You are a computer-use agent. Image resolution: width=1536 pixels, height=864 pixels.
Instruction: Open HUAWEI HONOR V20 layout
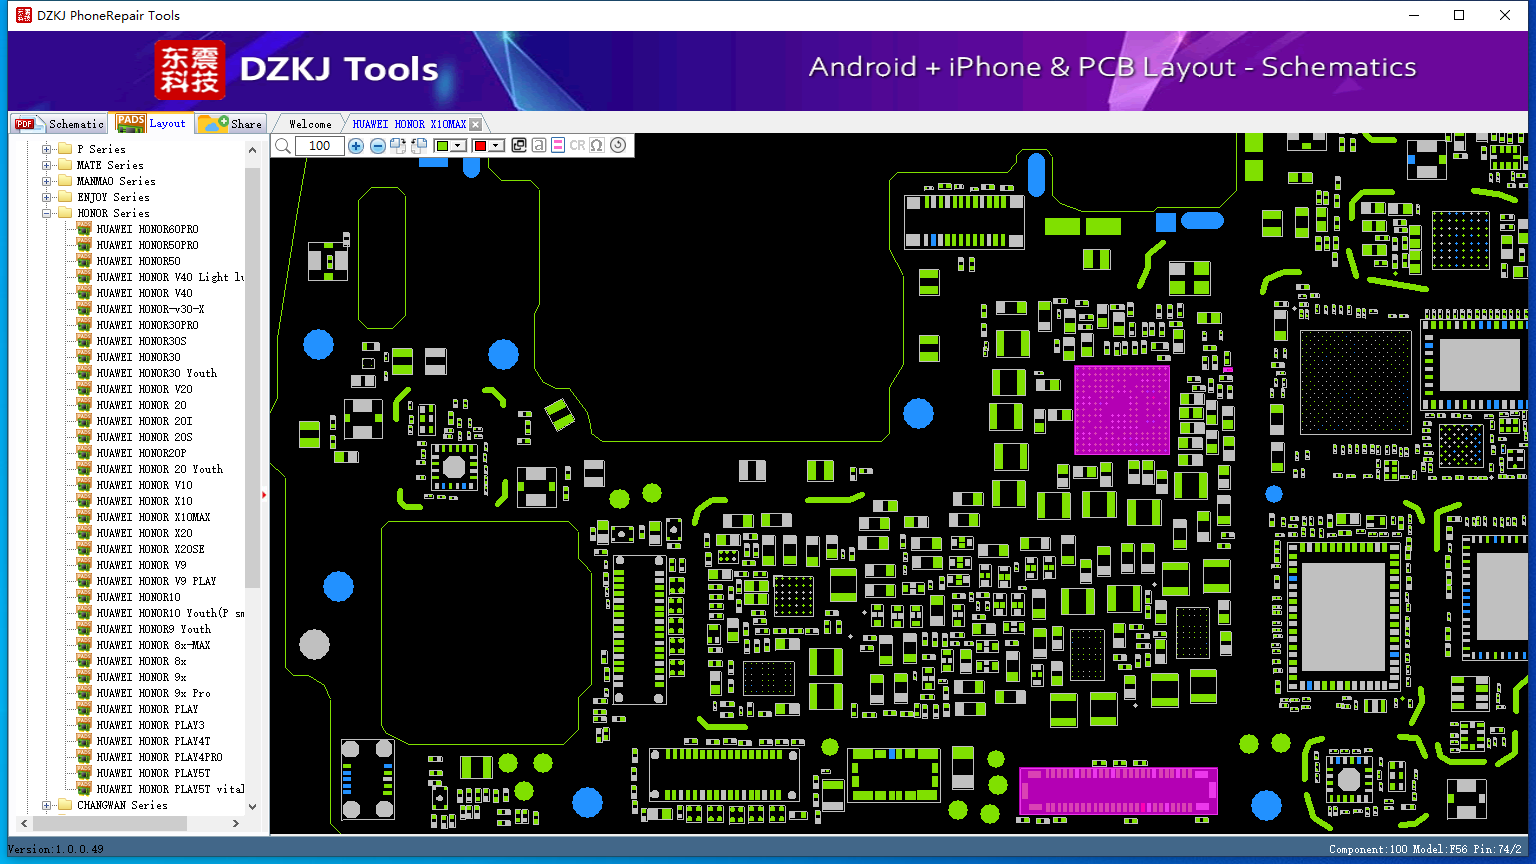(144, 389)
